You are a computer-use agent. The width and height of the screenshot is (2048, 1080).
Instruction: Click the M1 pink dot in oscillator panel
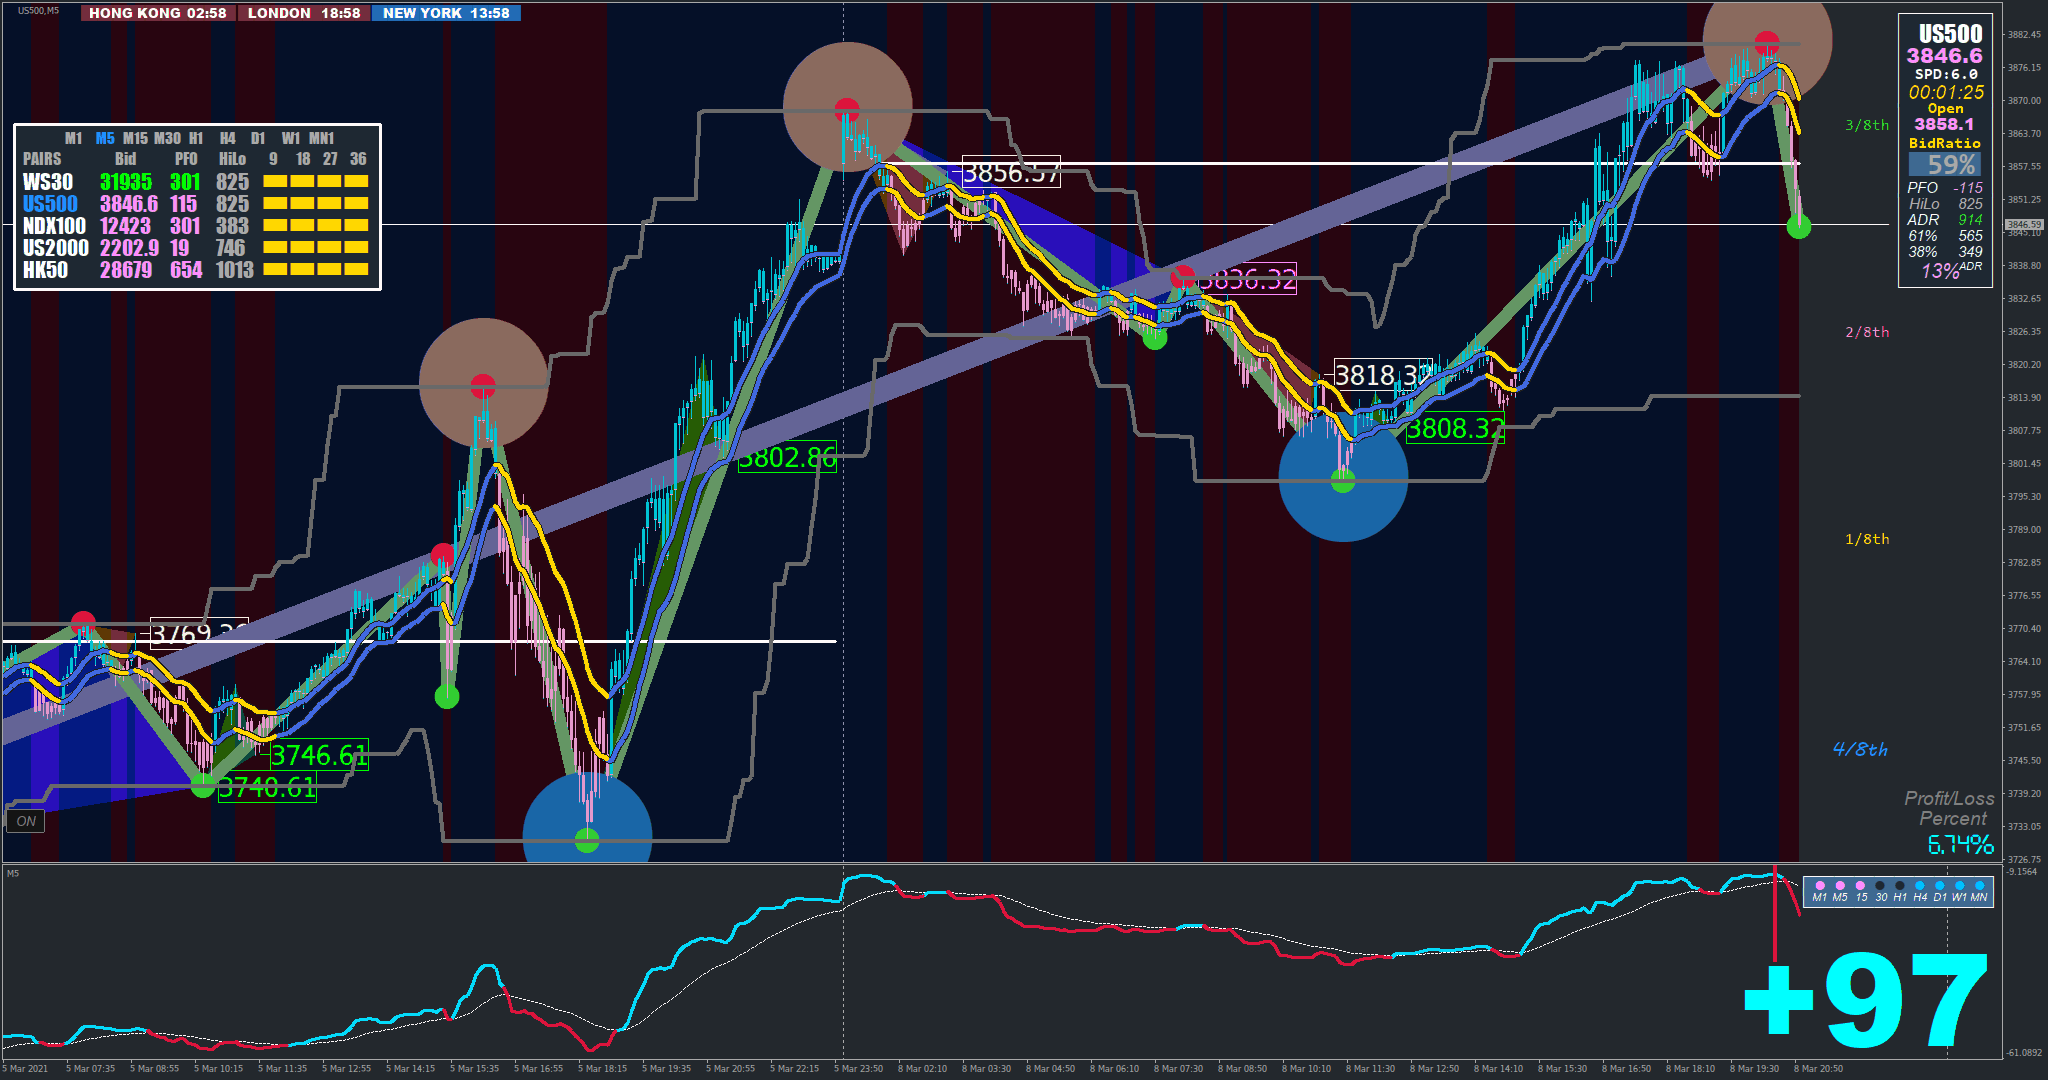click(1820, 886)
